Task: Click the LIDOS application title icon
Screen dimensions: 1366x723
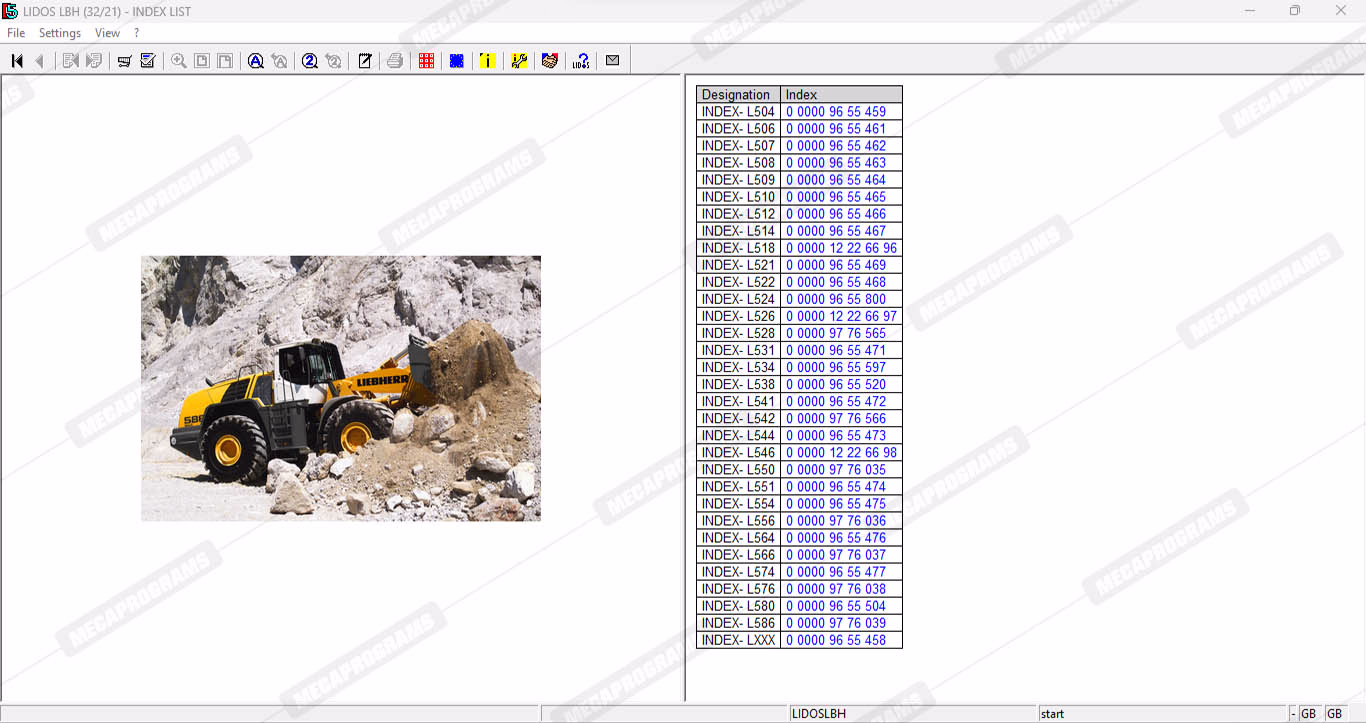Action: [x=10, y=11]
